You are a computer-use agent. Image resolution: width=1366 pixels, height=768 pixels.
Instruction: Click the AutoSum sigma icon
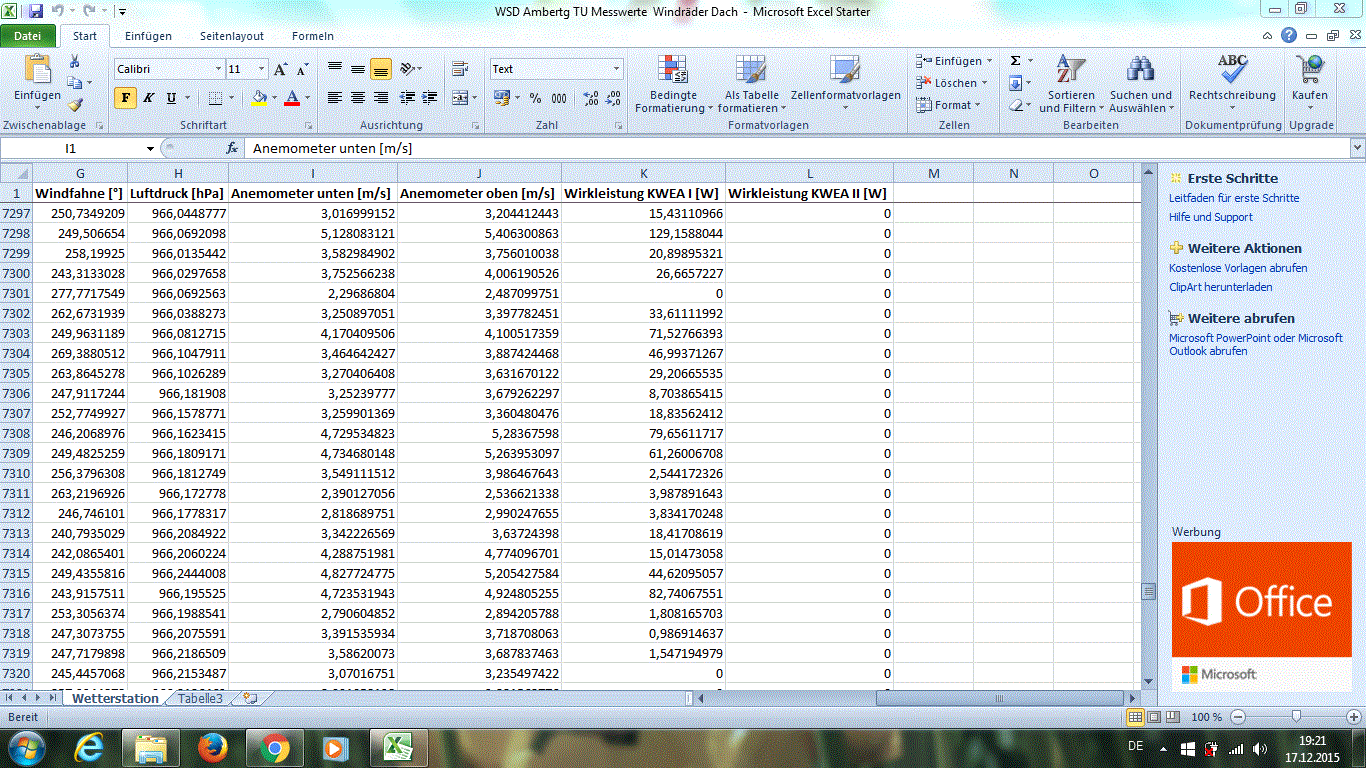pyautogui.click(x=1015, y=61)
